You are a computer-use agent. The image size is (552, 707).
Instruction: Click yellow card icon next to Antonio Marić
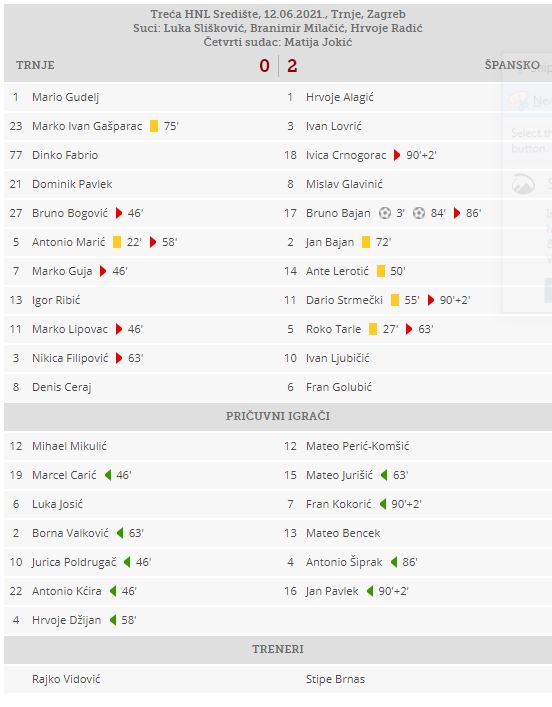point(117,242)
